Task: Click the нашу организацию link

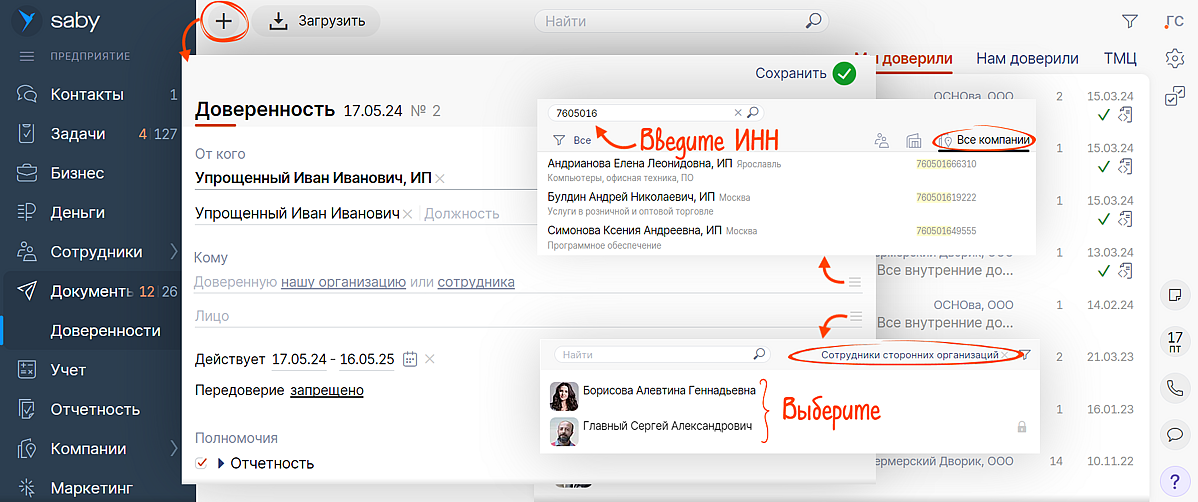Action: pyautogui.click(x=343, y=282)
